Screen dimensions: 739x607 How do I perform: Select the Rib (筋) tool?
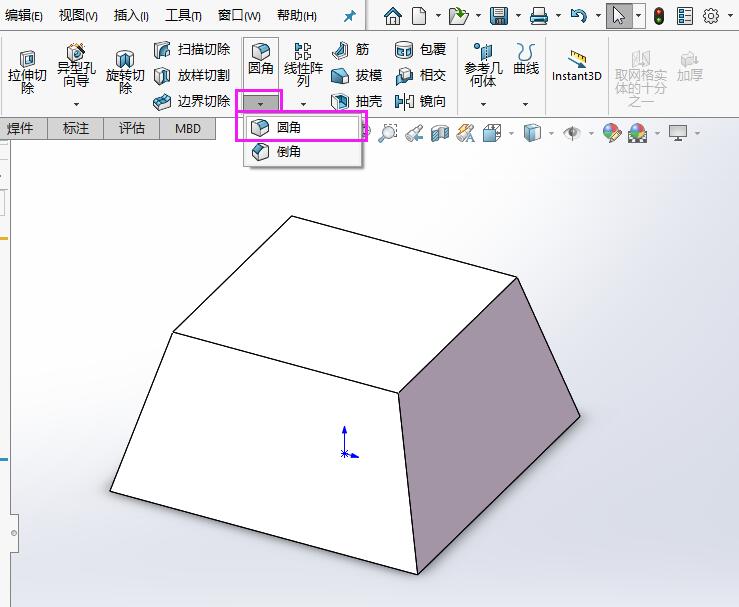pos(351,49)
